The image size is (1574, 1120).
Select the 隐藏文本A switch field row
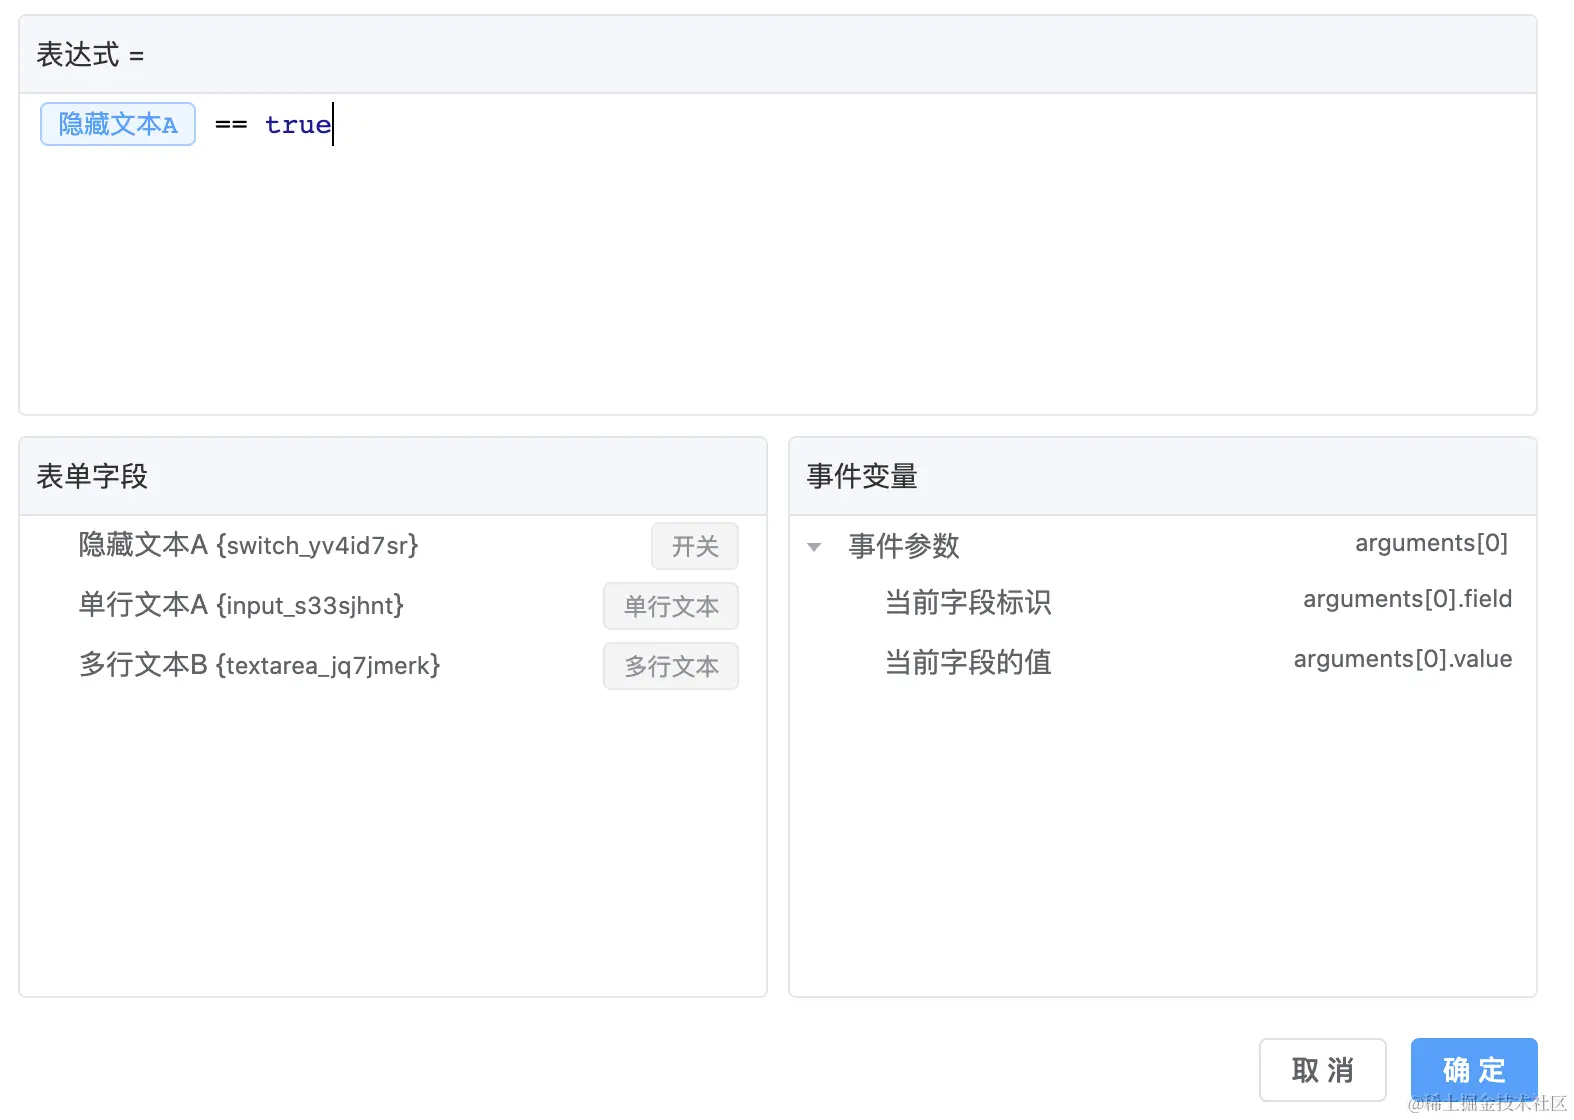248,545
